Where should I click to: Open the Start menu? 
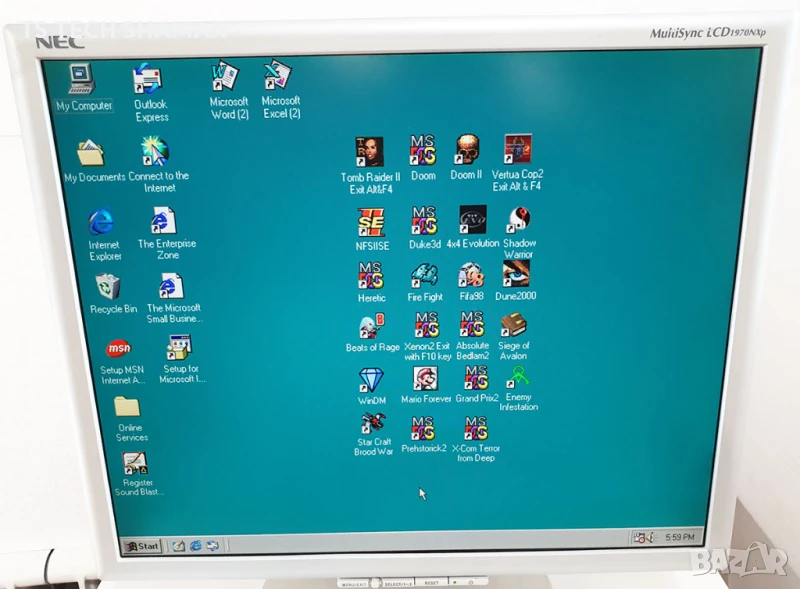[x=142, y=546]
